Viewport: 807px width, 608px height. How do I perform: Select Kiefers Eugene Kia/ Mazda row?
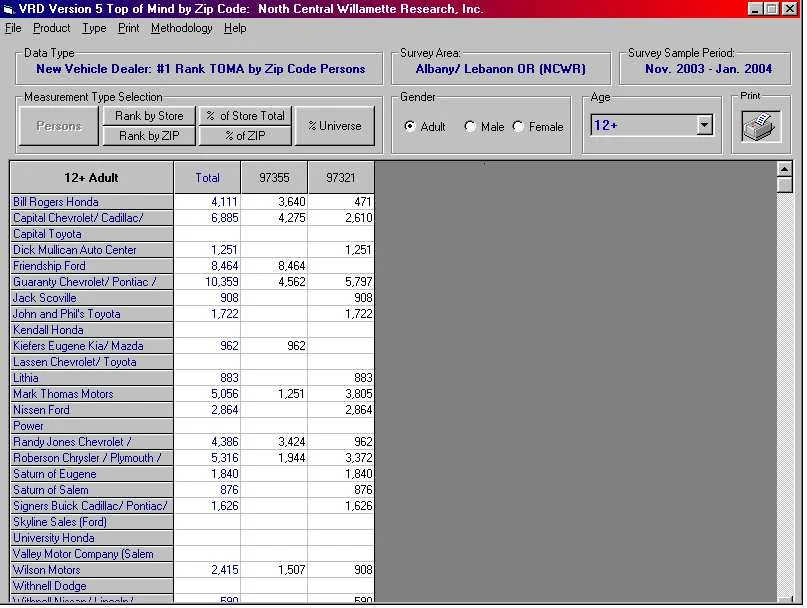92,345
